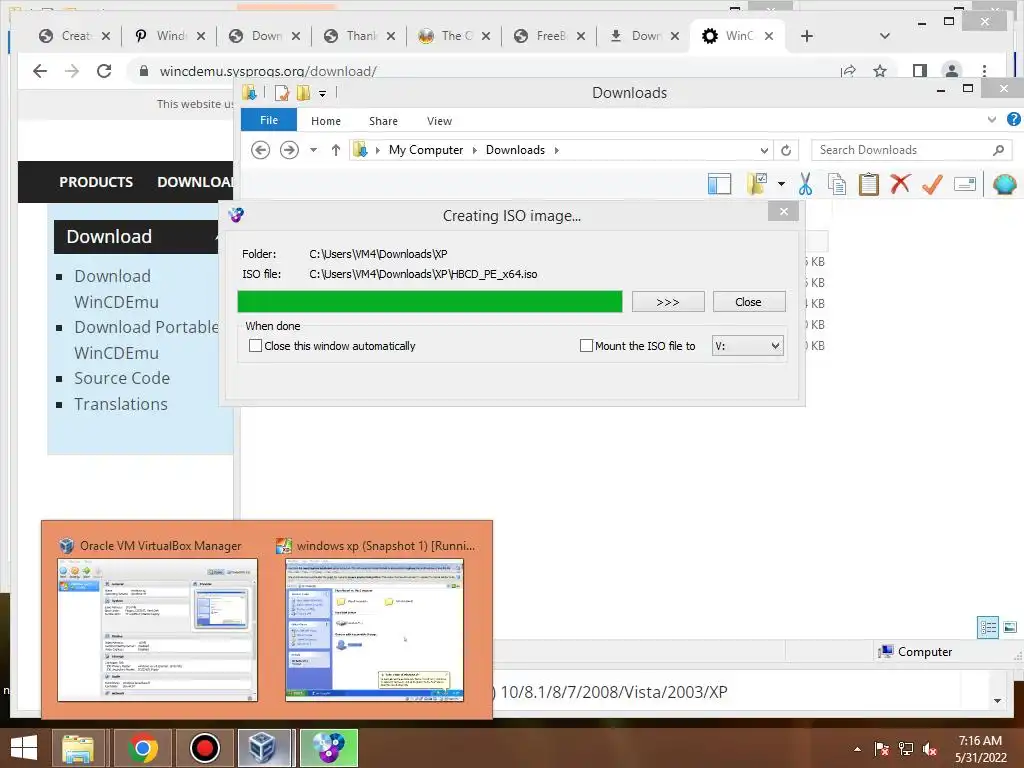The image size is (1024, 768).
Task: Open the Share ribbon tab
Action: coord(383,121)
